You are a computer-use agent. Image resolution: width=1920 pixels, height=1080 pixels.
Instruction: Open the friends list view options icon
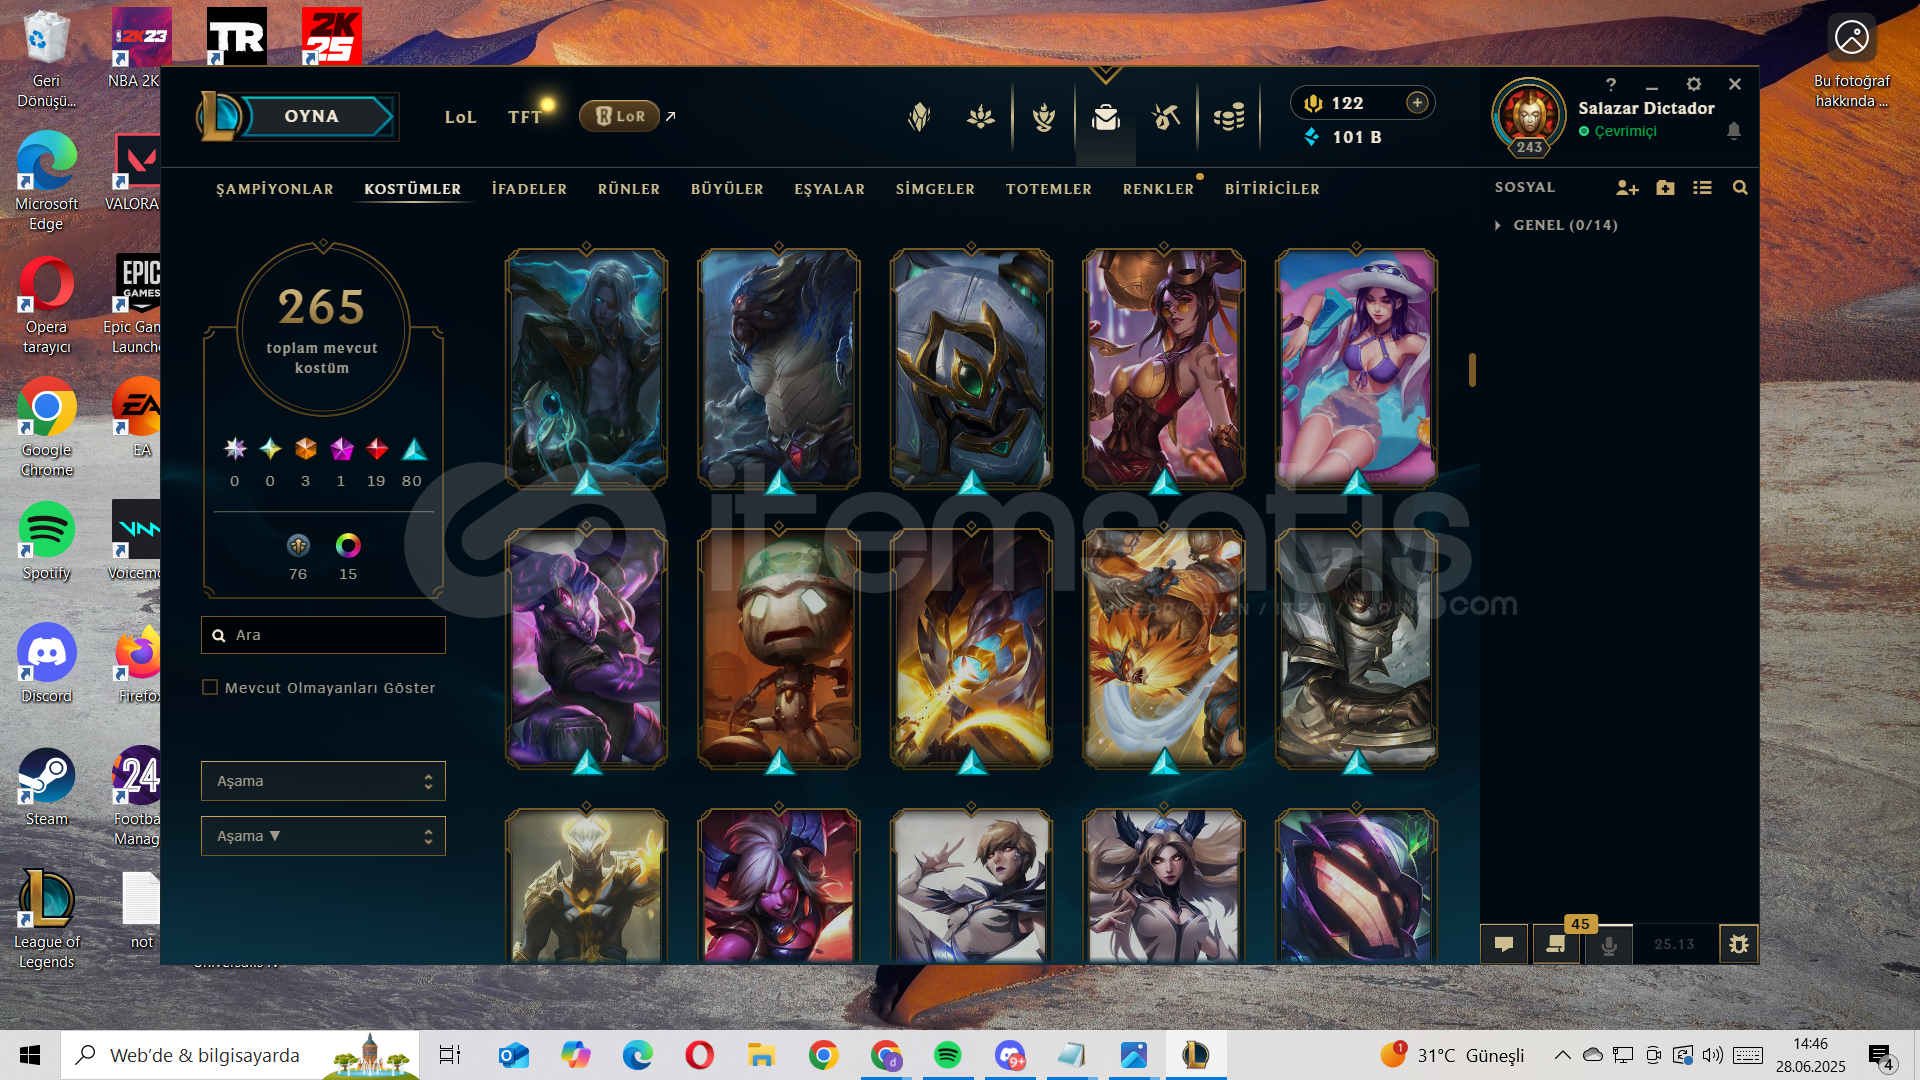pyautogui.click(x=1702, y=188)
